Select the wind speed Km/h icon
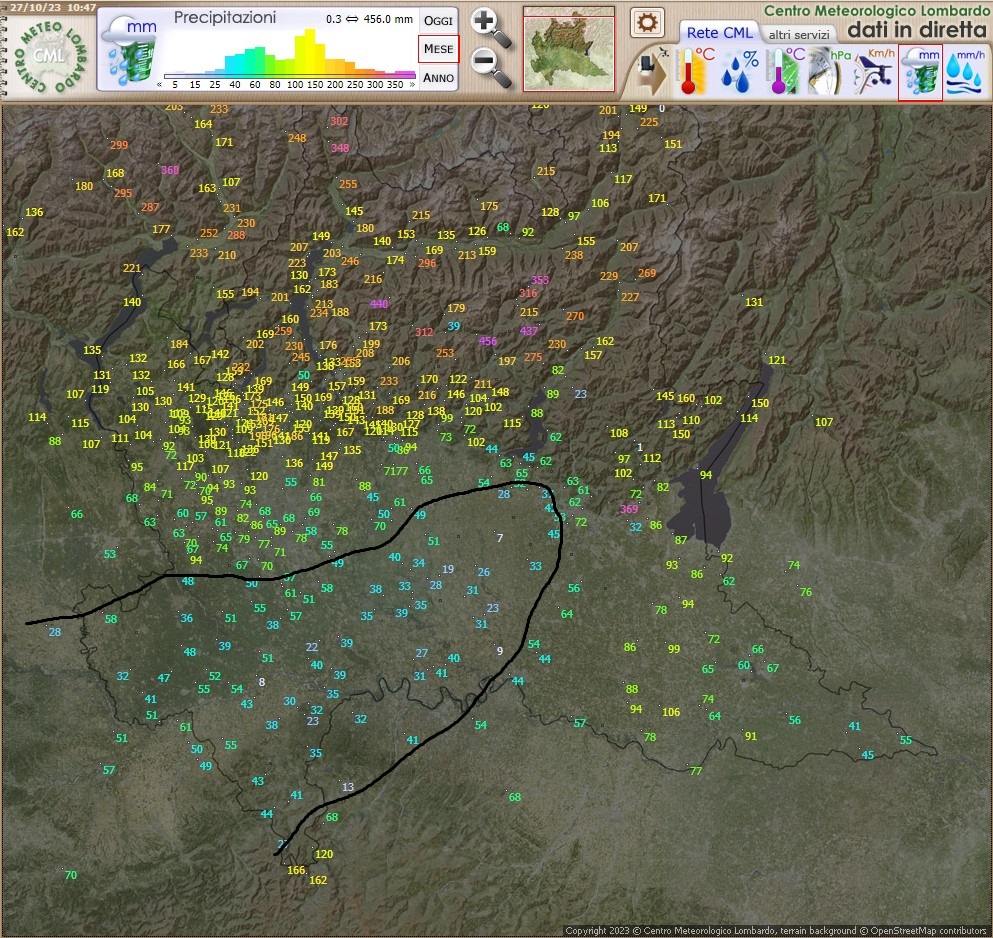The image size is (993, 938). tap(874, 72)
